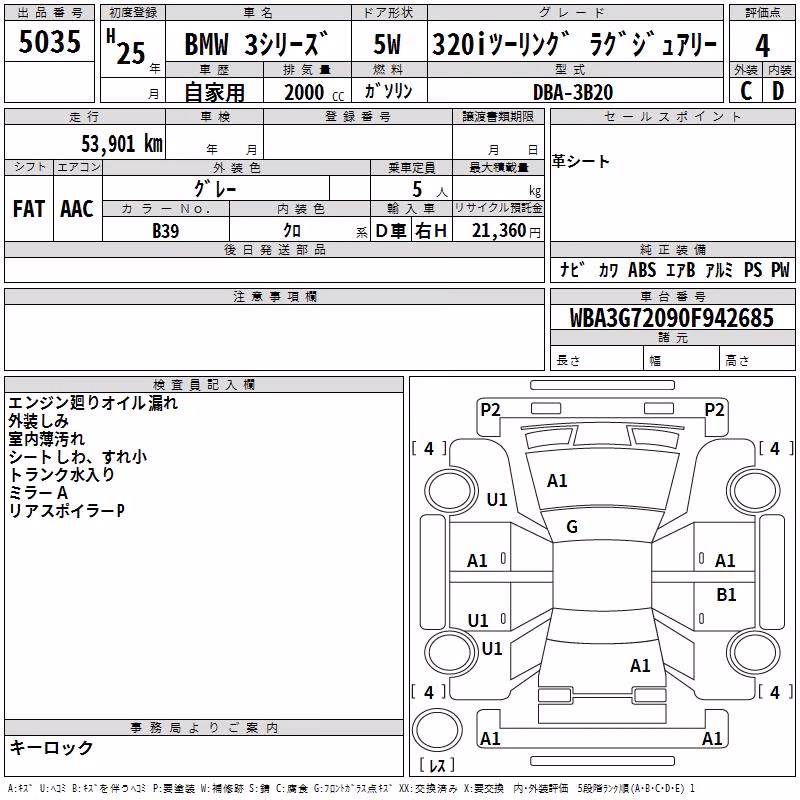Select the mileage 53,901 km
Screen dimensions: 800x800
tap(122, 144)
